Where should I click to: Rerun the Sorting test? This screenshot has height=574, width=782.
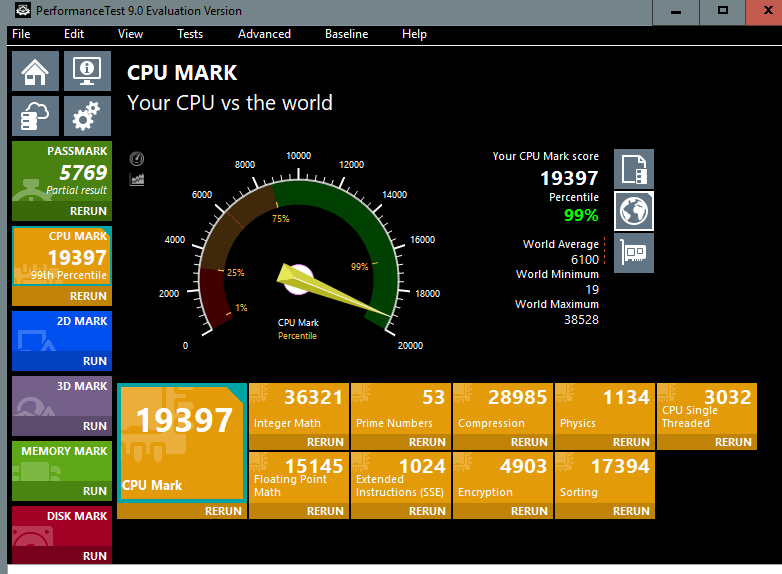tap(605, 511)
